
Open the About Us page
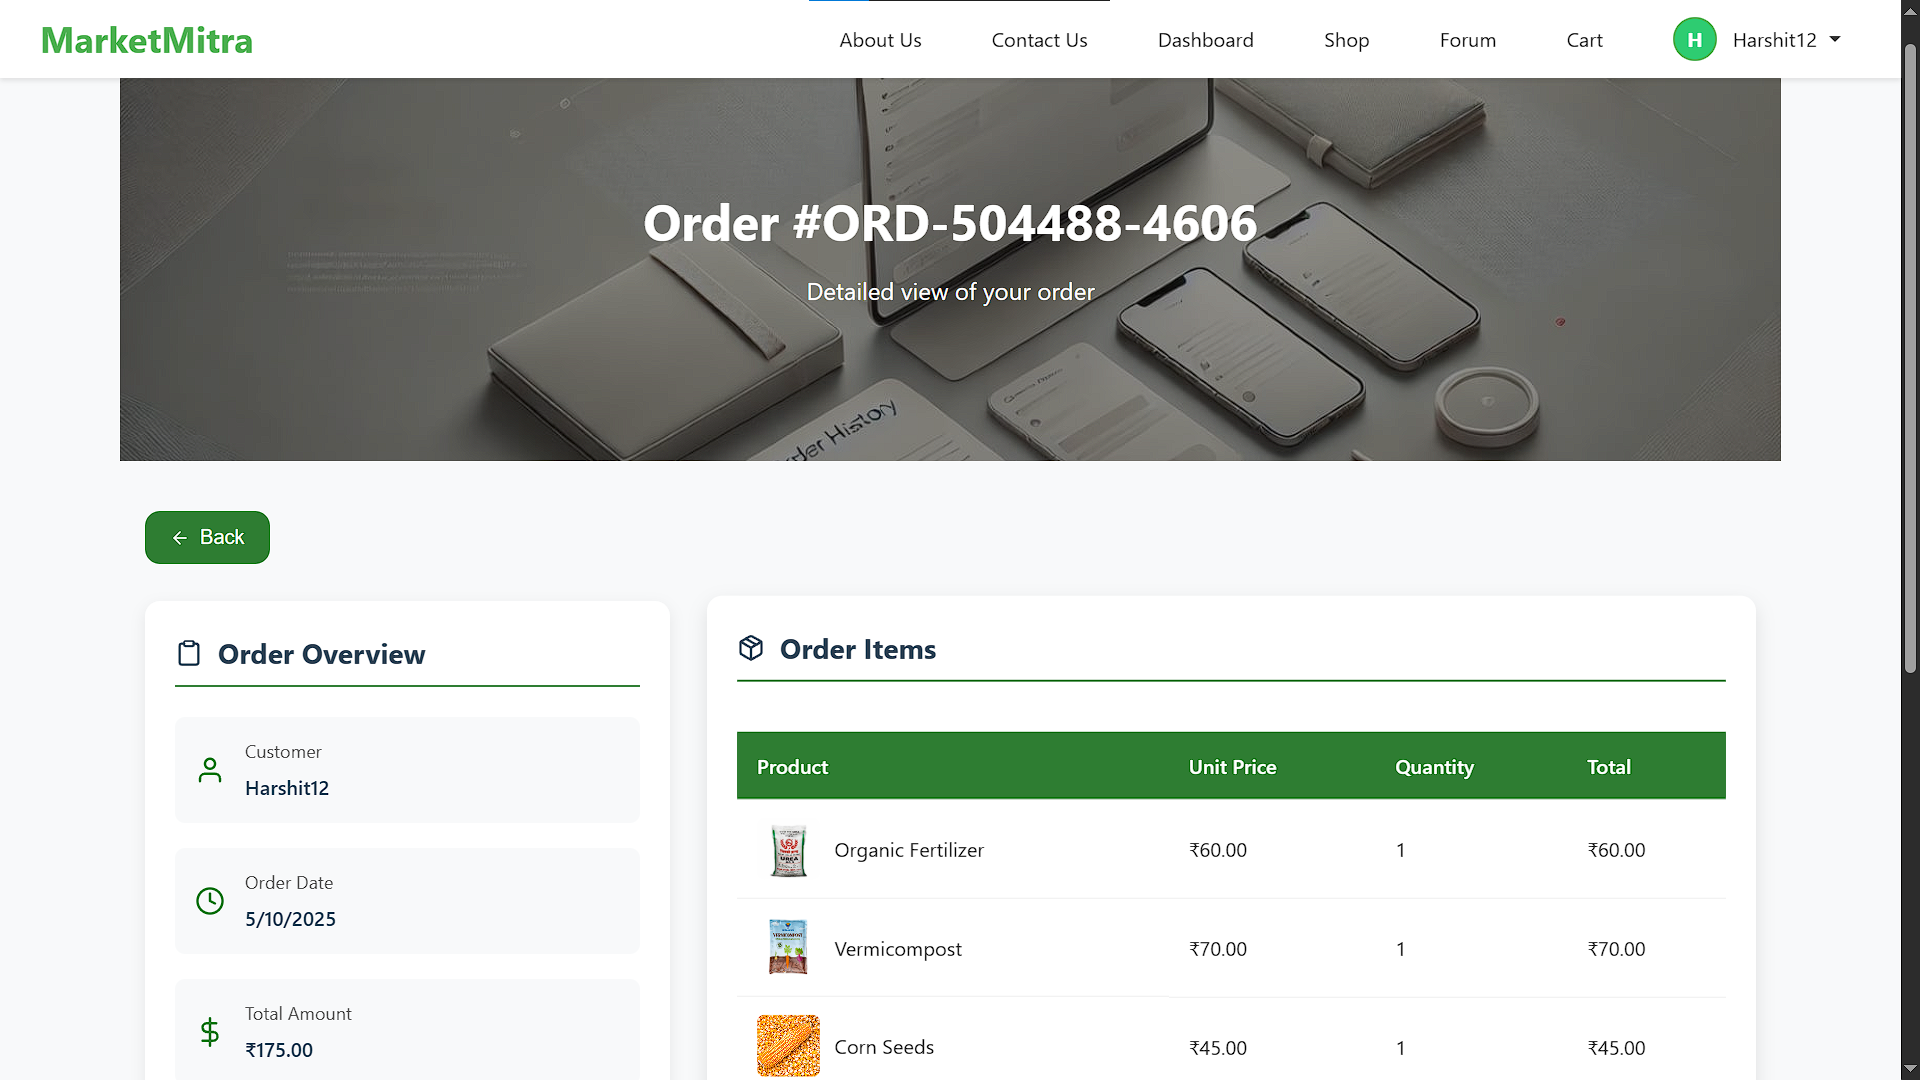click(x=880, y=40)
